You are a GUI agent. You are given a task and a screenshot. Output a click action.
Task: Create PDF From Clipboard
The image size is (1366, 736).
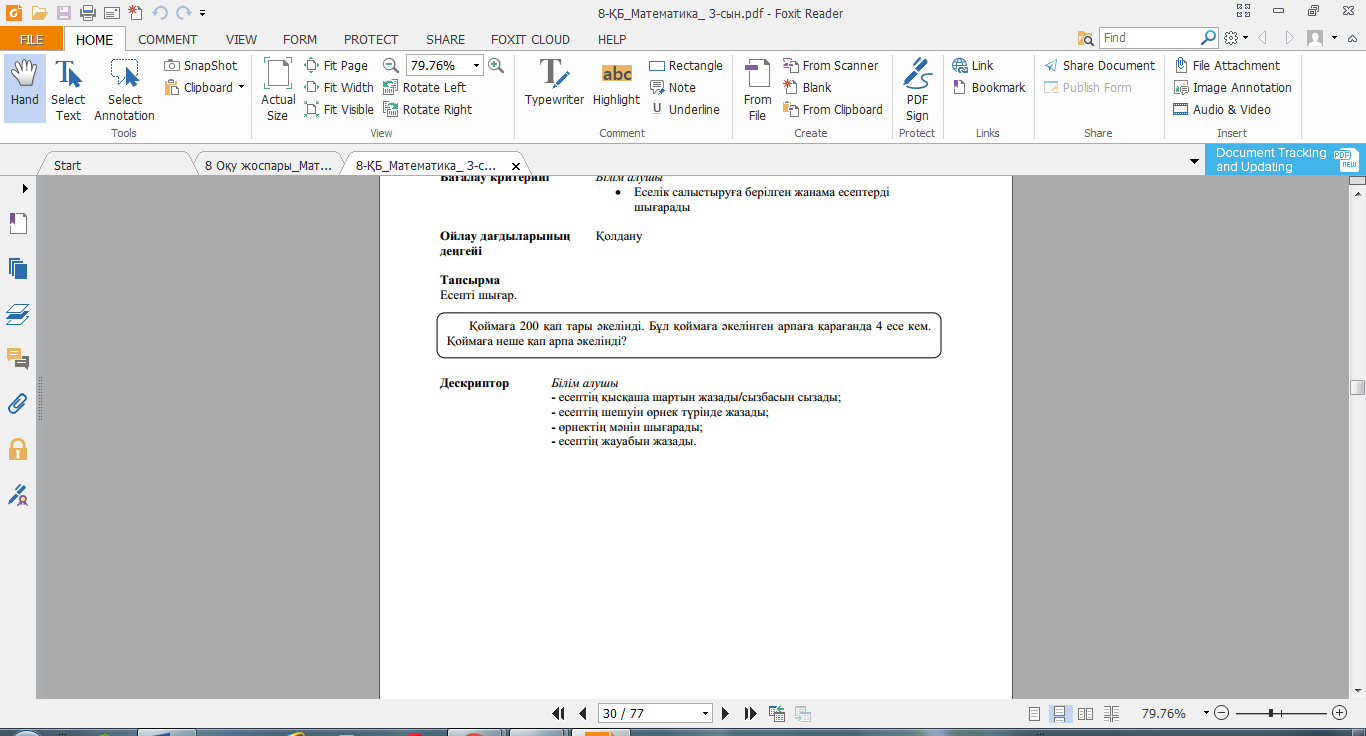833,110
